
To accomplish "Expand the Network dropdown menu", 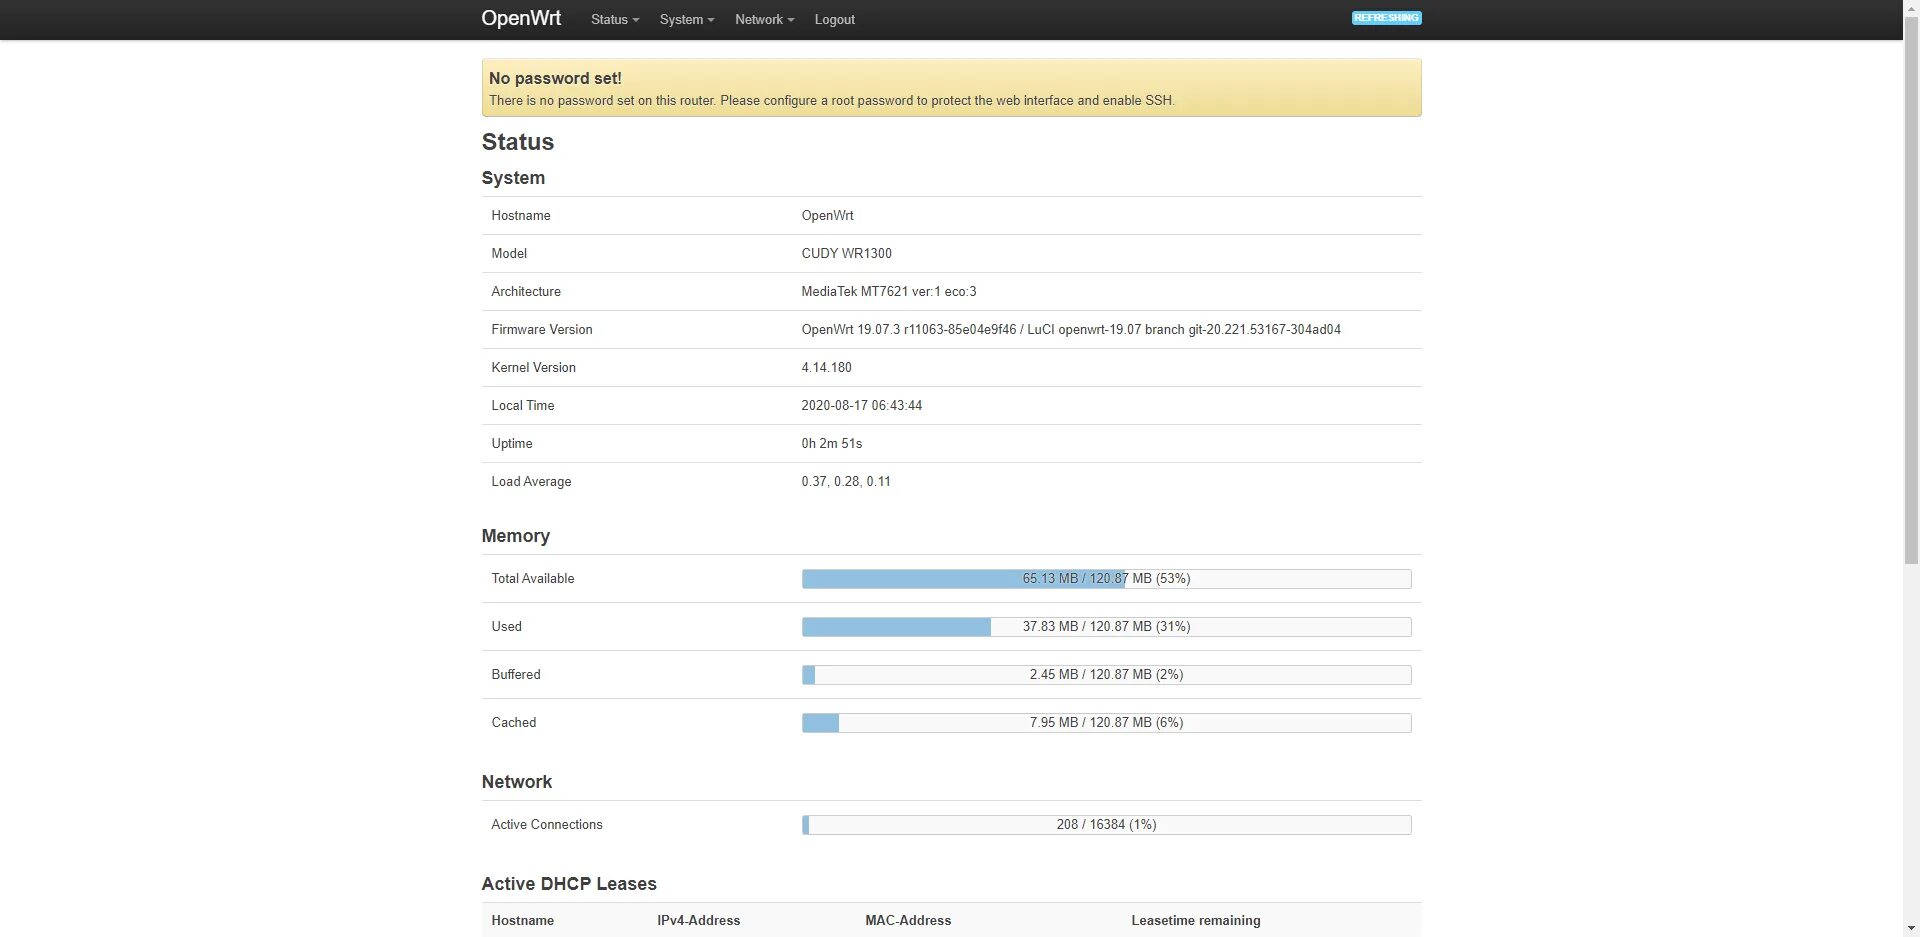I will pos(764,20).
